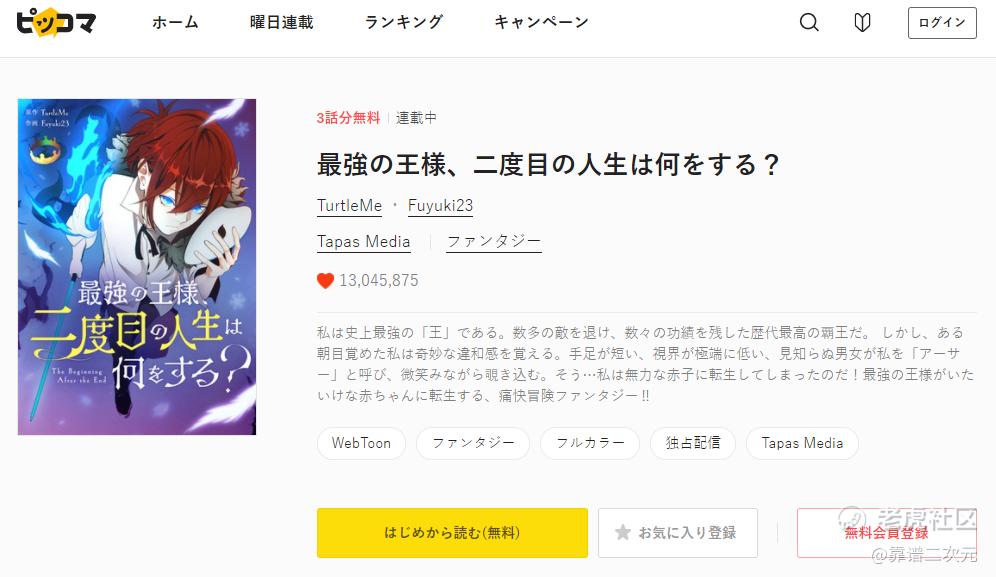
Task: Click the ログイン button
Action: pyautogui.click(x=942, y=23)
